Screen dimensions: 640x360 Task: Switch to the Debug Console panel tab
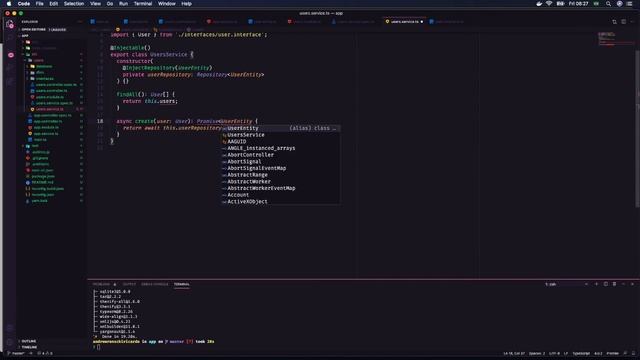tap(155, 284)
